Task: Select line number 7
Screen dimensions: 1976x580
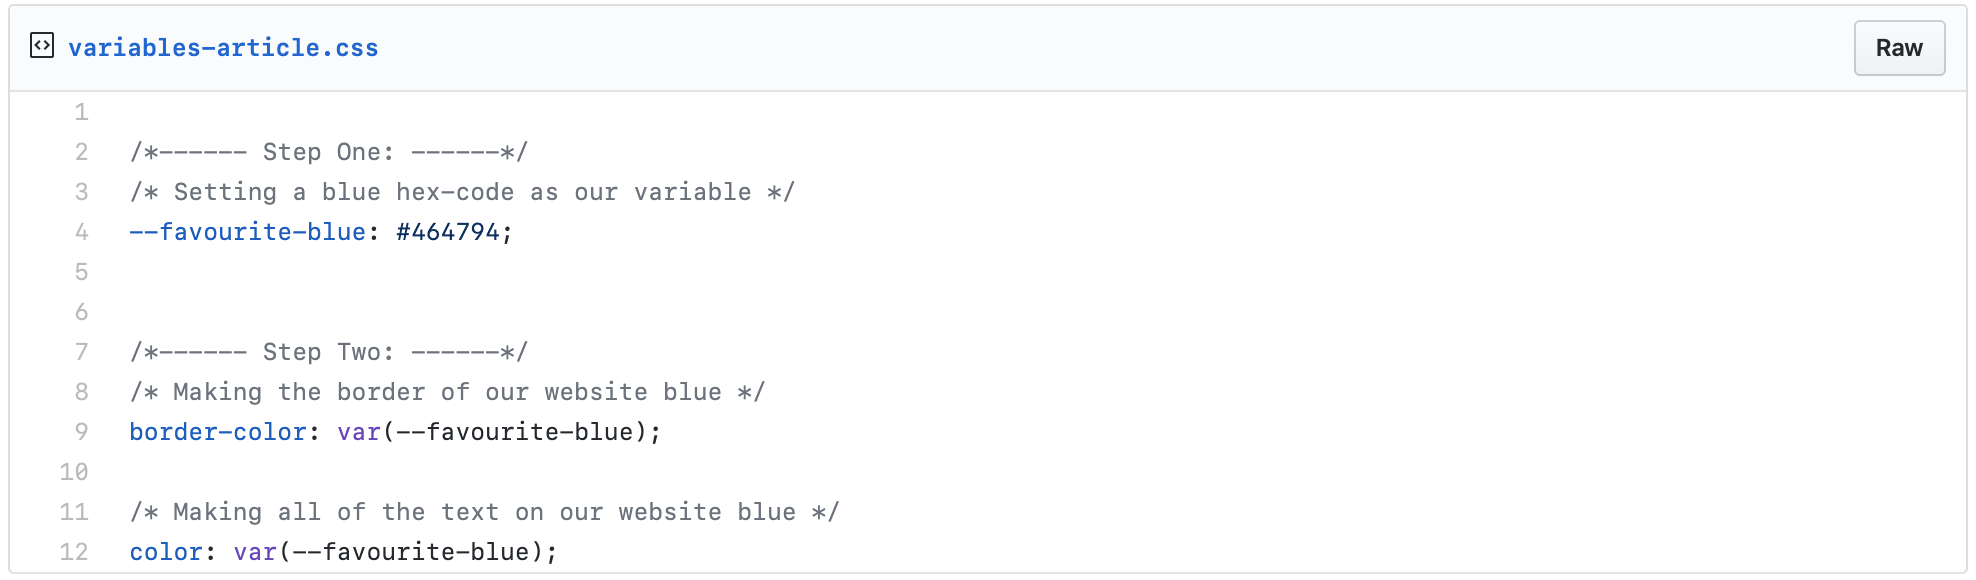Action: 81,351
